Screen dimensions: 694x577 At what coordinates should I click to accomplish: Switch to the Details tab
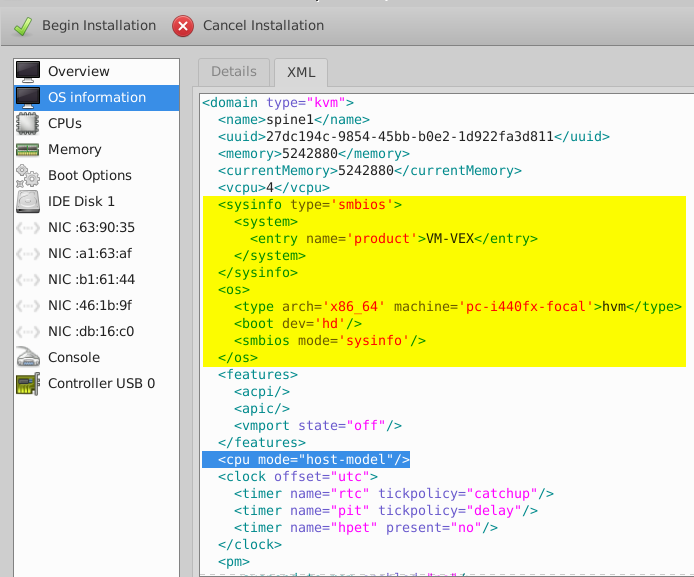point(234,72)
